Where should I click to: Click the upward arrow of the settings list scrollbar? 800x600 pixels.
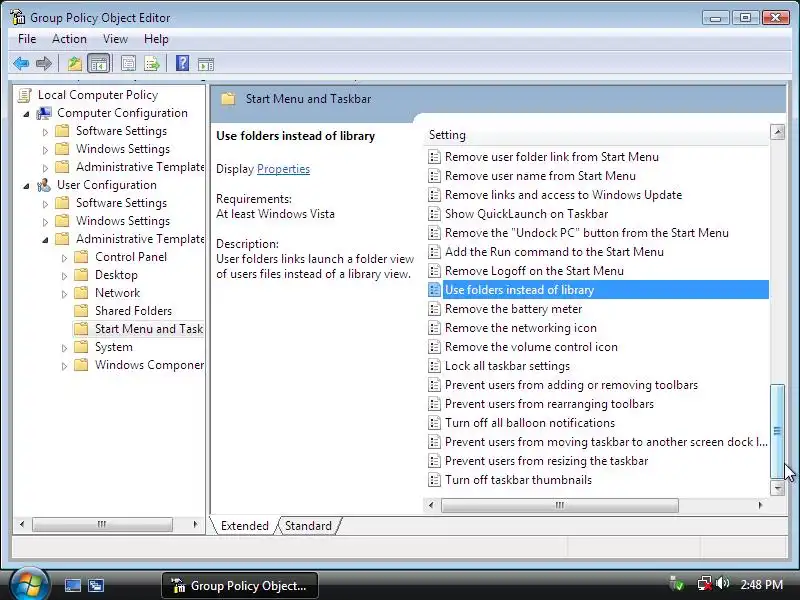click(x=778, y=132)
